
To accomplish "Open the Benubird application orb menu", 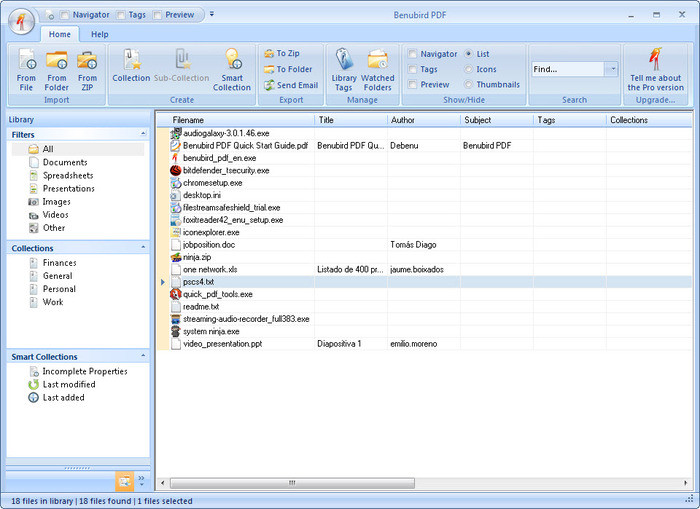I will (x=21, y=21).
